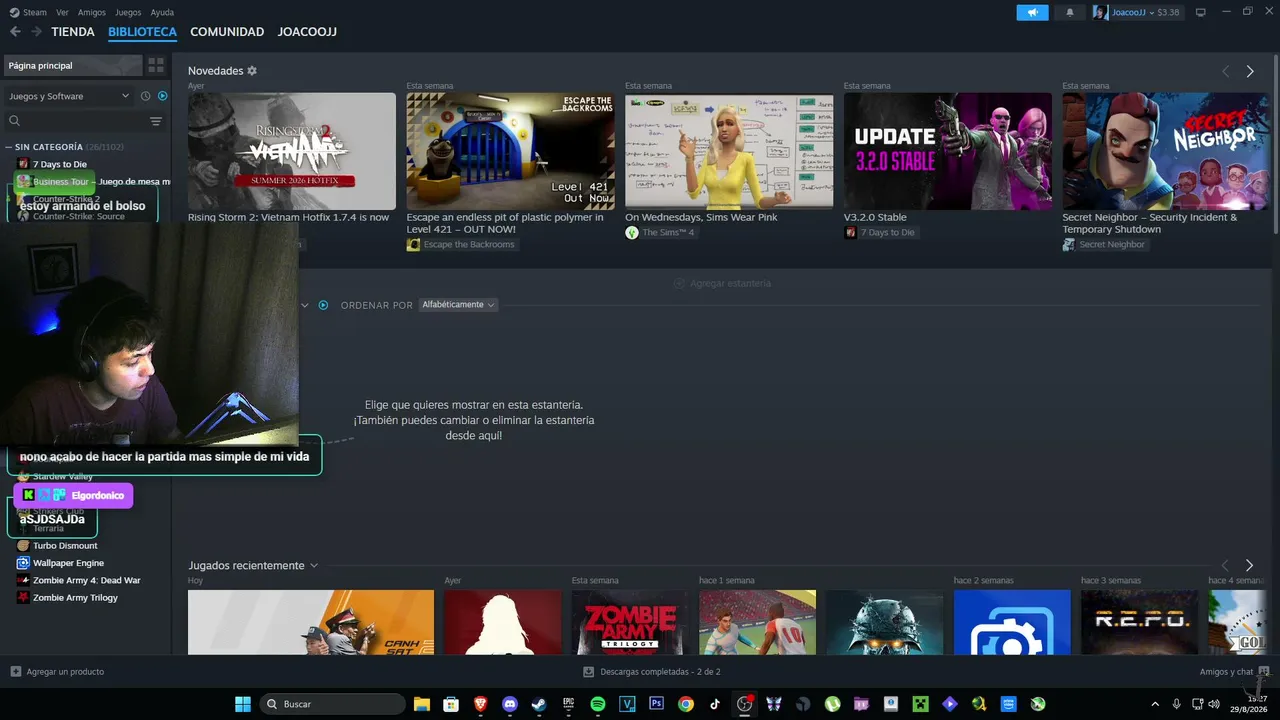Open Rising Storm 2: Vietnam hotfix news
The width and height of the screenshot is (1280, 720).
292,151
